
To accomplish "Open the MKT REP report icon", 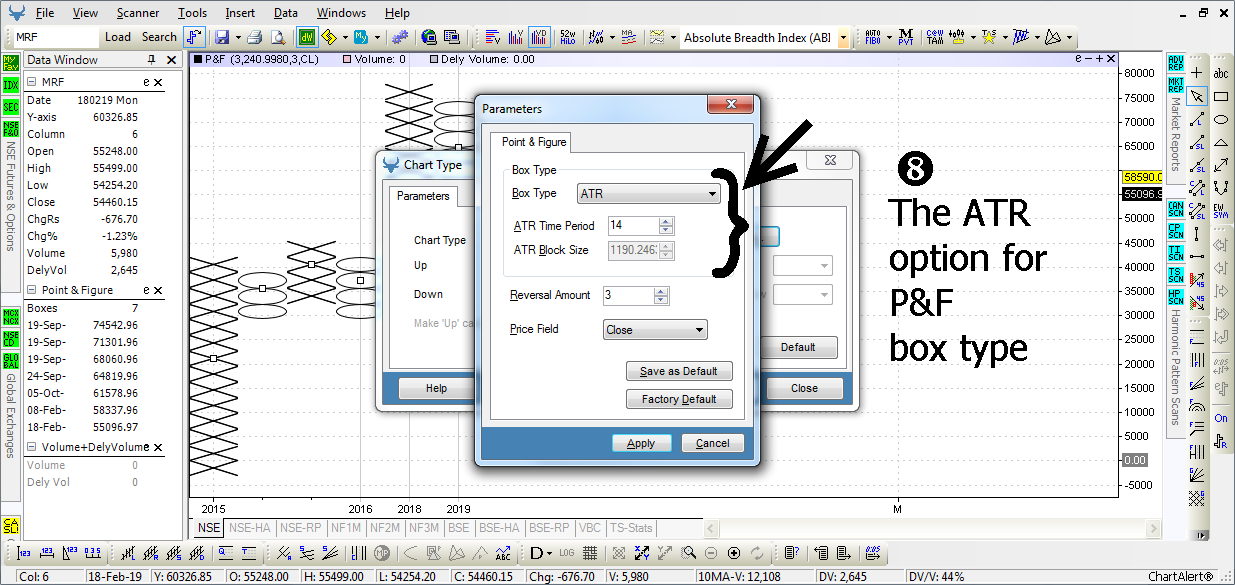I will click(x=1176, y=84).
